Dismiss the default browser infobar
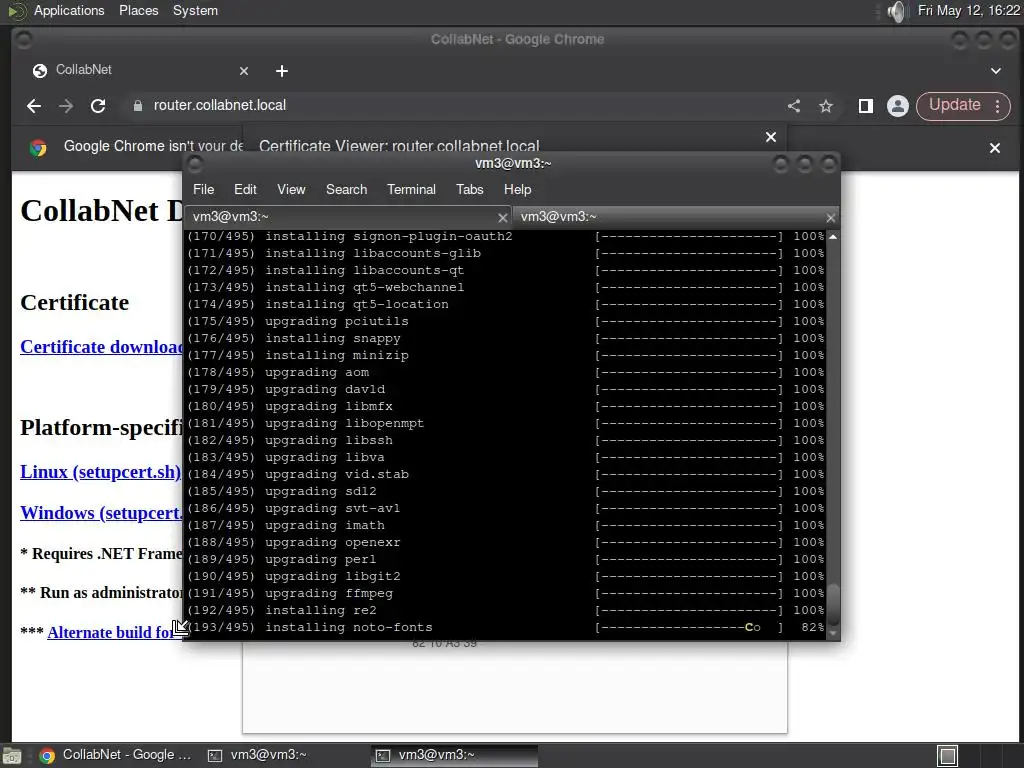 [995, 148]
